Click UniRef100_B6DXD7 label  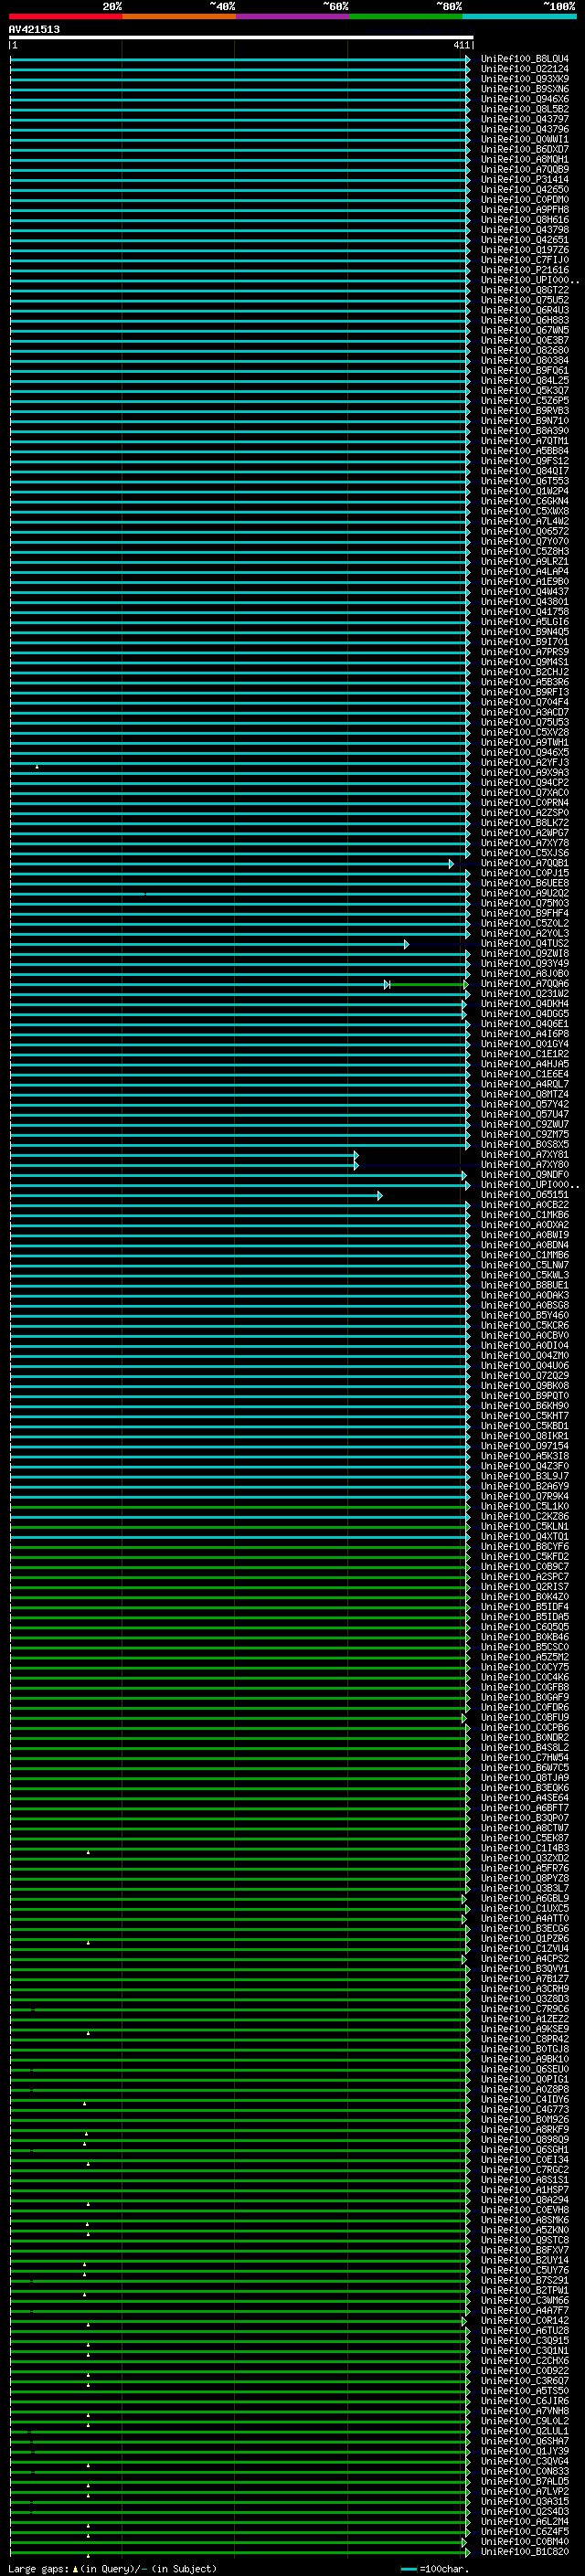pyautogui.click(x=524, y=149)
